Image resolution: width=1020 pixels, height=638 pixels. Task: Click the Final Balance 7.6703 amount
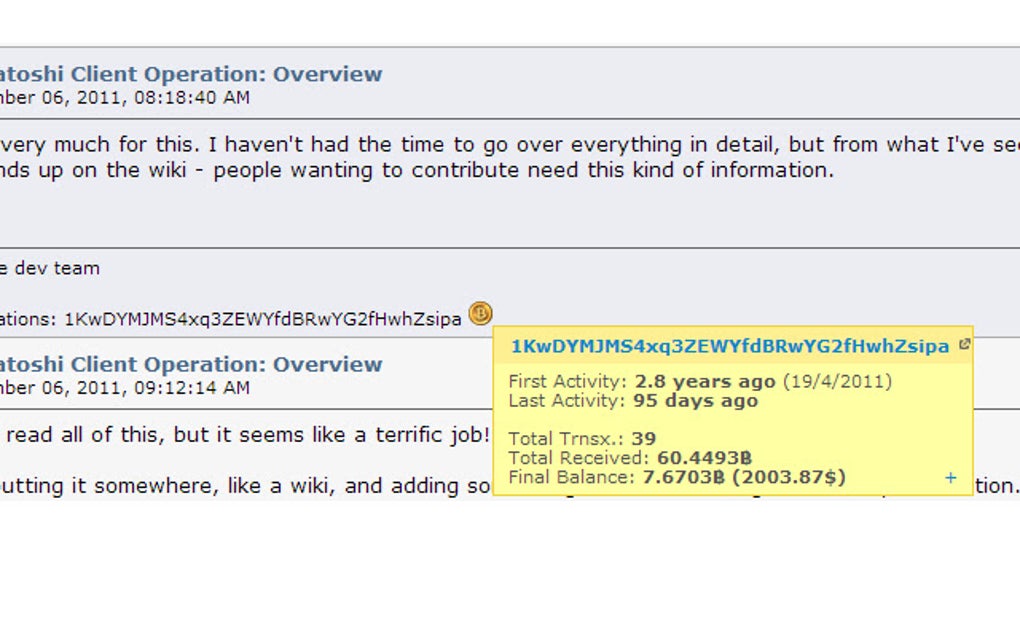682,477
